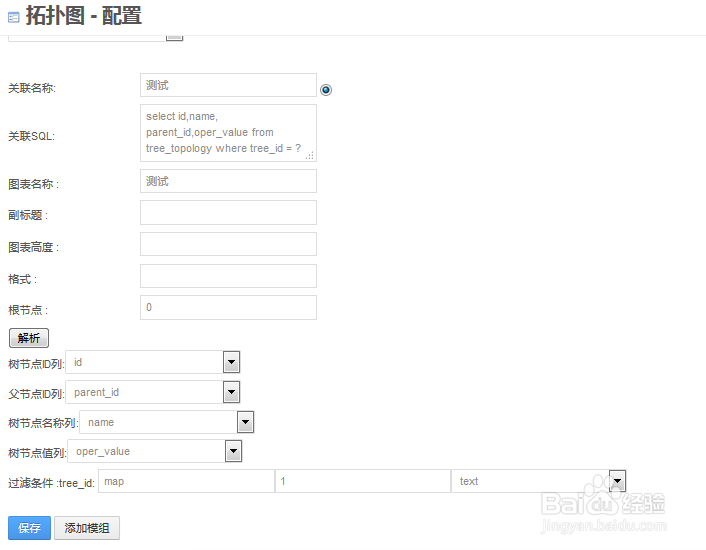Click the 图表名称 input field
Image resolution: width=706 pixels, height=550 pixels.
pos(228,181)
